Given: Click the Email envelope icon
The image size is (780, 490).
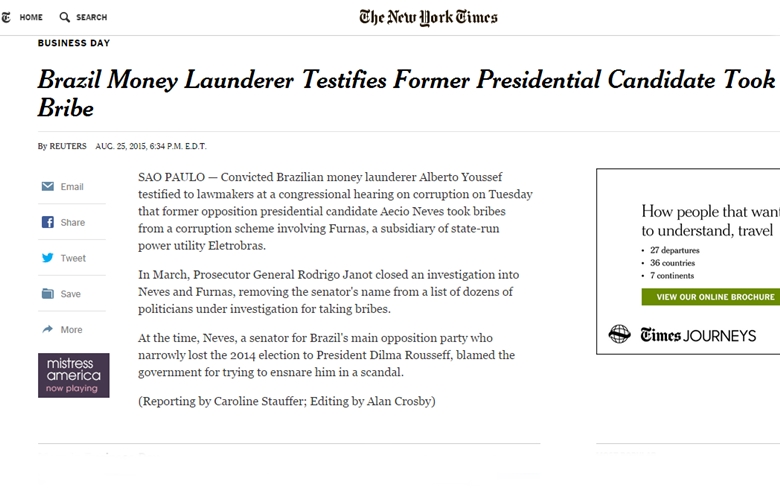Looking at the screenshot, I should tap(47, 187).
